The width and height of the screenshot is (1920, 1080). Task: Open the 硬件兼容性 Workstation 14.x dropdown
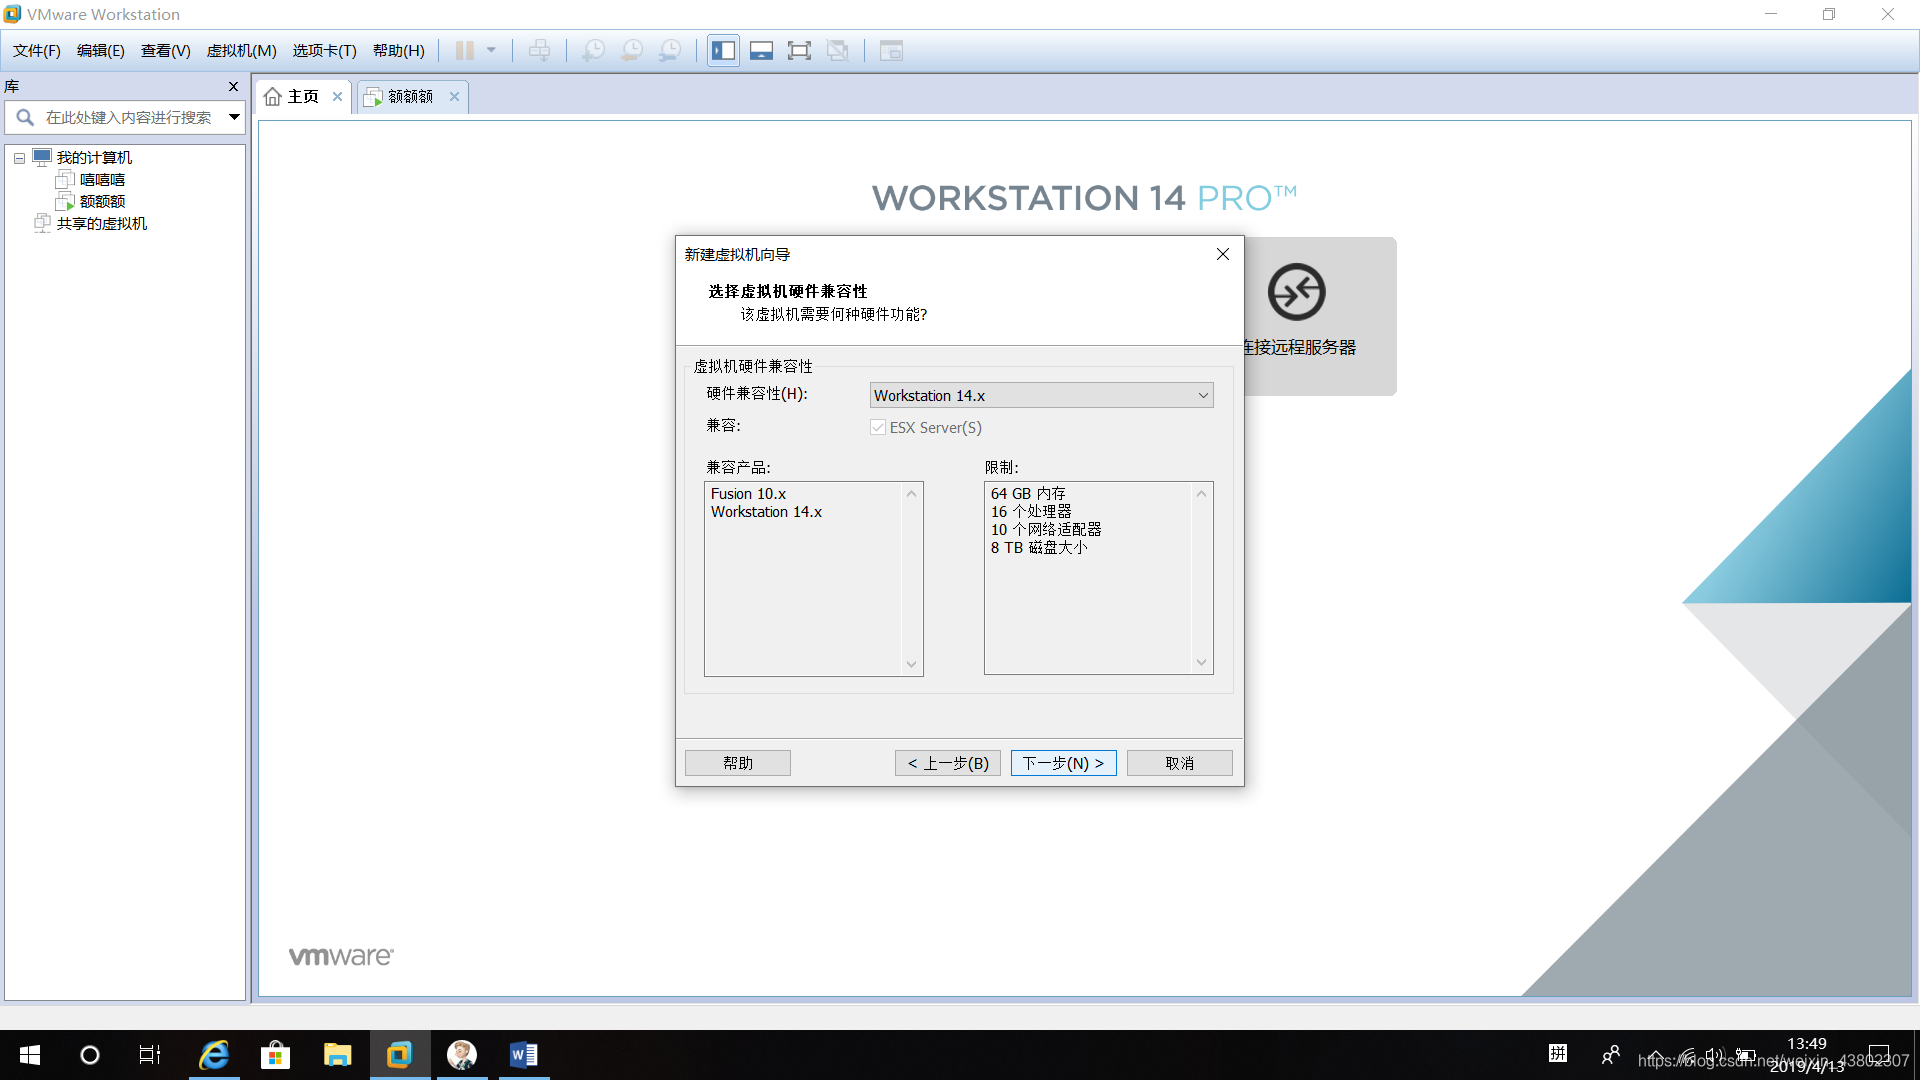click(x=1041, y=396)
